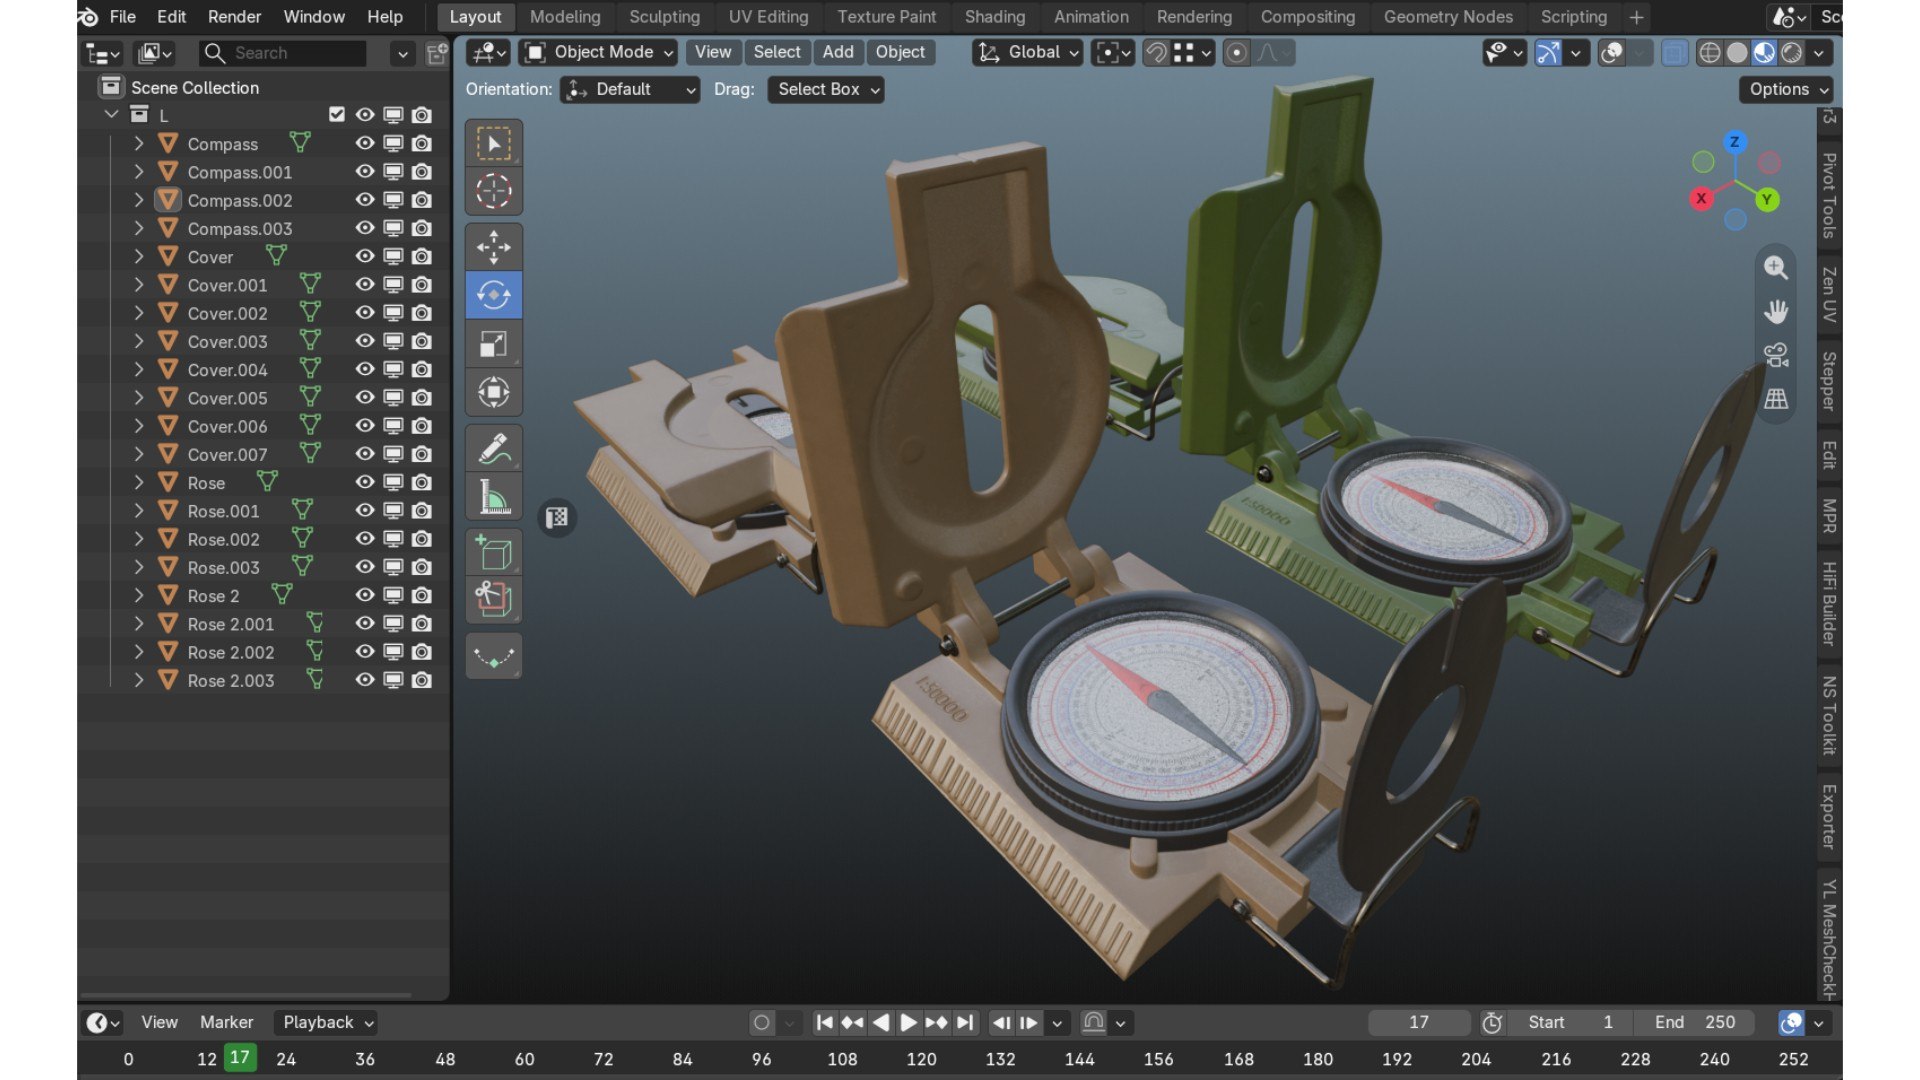The width and height of the screenshot is (1920, 1080).
Task: Select the Add Cube tool
Action: tap(493, 553)
